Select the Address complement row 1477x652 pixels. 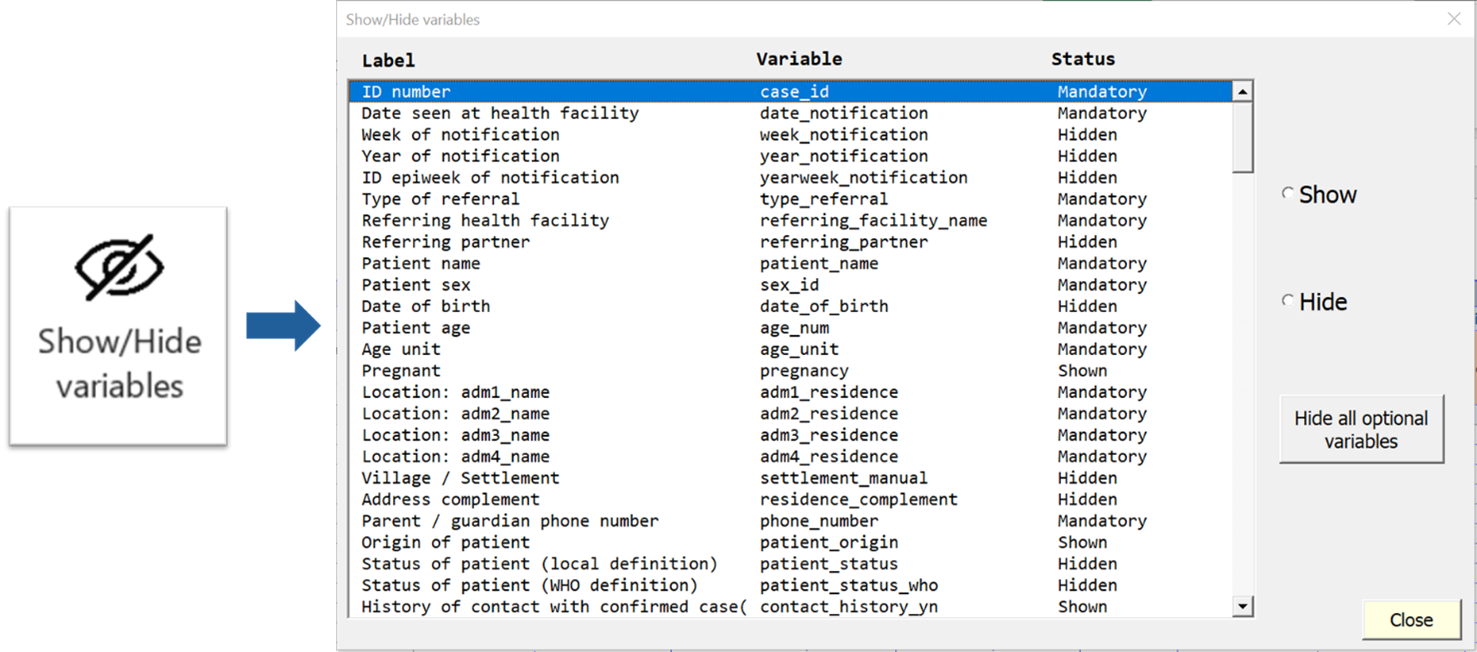791,499
